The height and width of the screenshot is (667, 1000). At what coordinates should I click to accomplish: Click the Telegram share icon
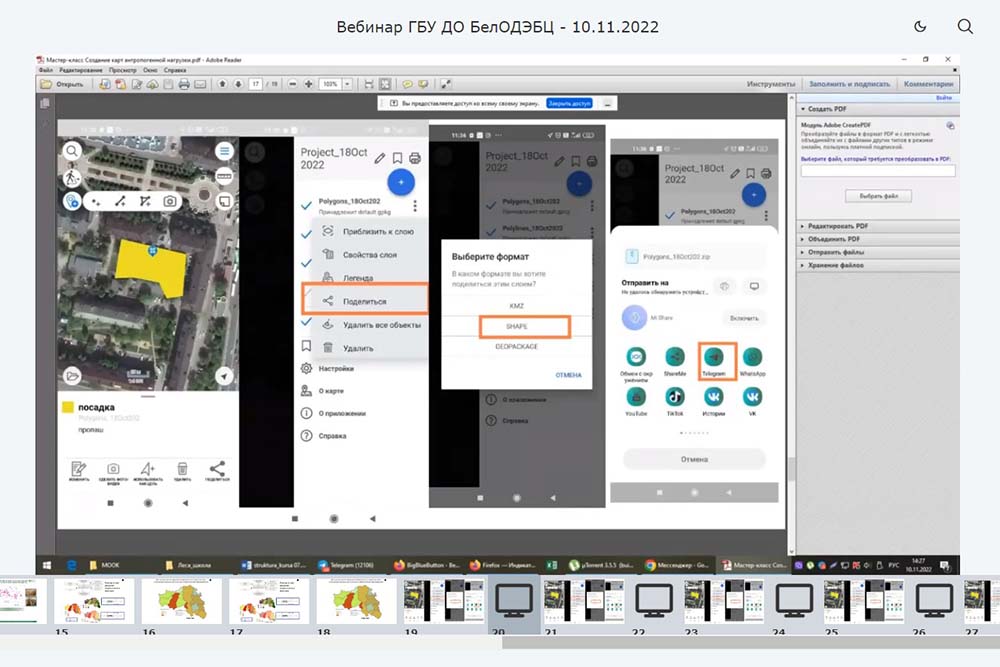pyautogui.click(x=714, y=357)
